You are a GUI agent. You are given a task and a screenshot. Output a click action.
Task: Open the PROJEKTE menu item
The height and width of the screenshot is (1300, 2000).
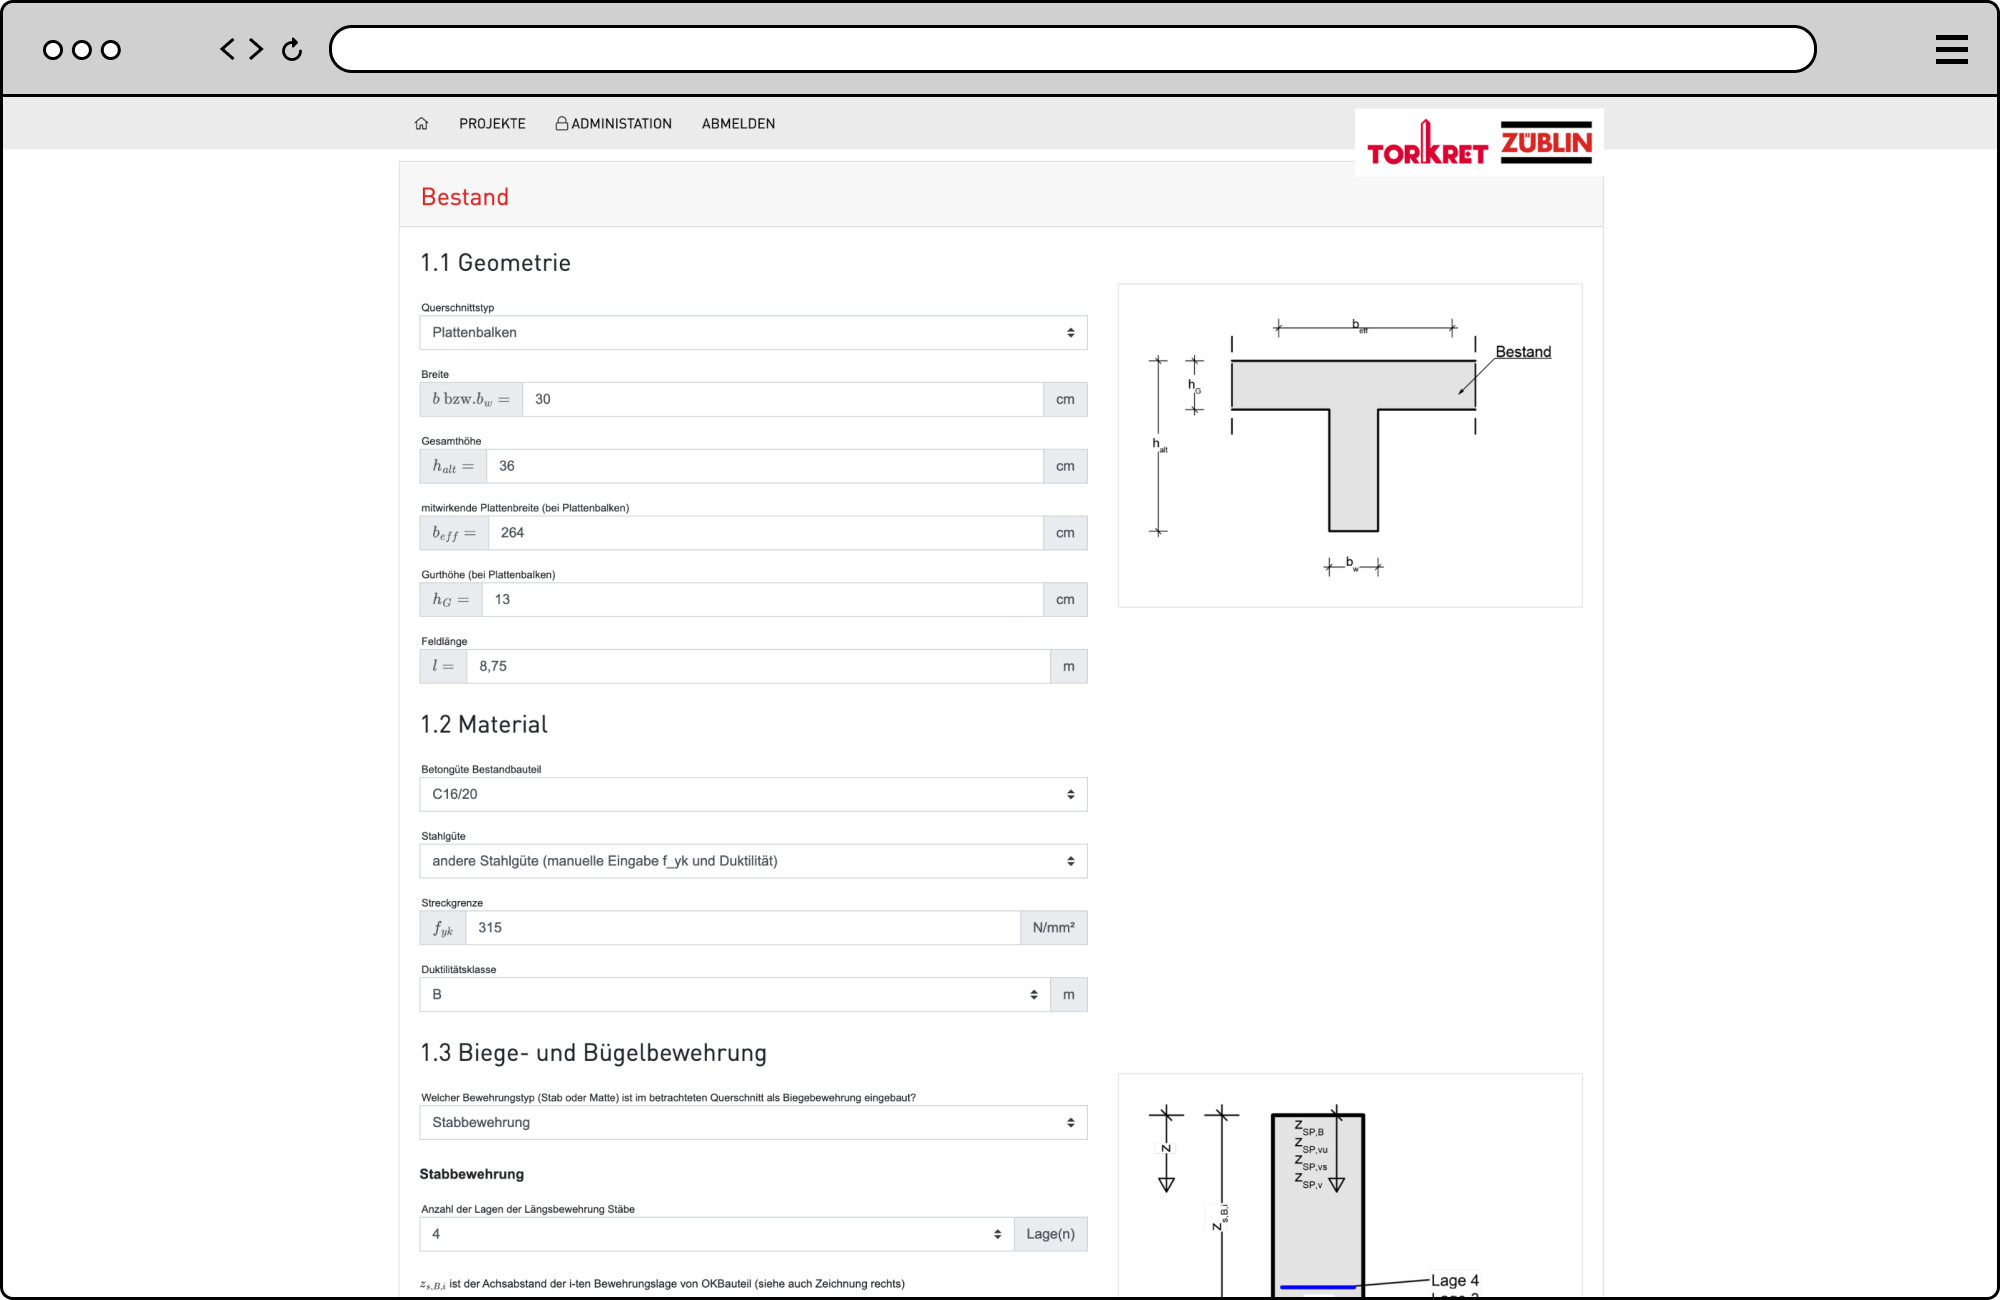click(492, 124)
